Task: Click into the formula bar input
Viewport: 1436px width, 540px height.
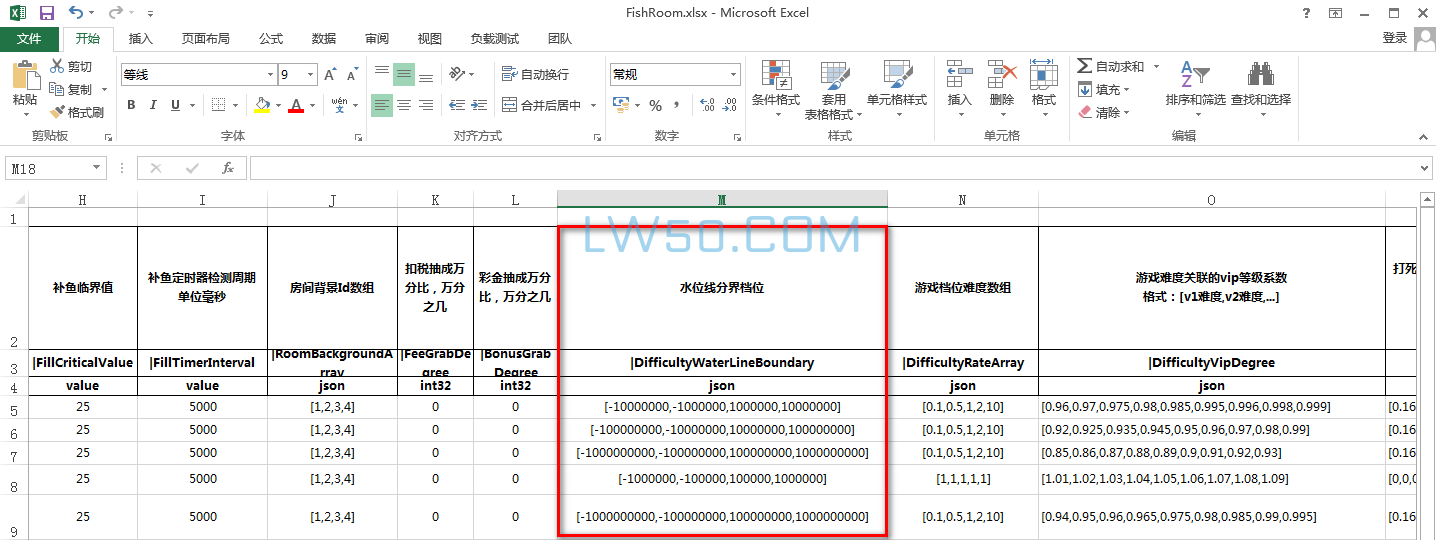Action: (830, 168)
